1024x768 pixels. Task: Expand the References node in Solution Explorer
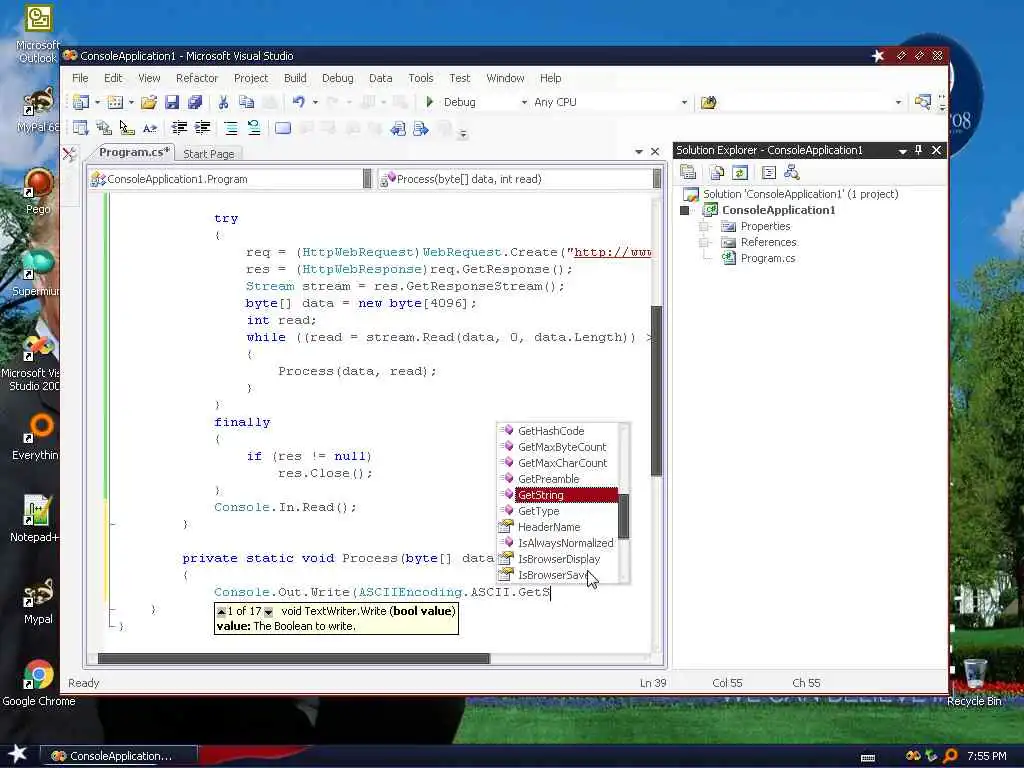[x=704, y=242]
